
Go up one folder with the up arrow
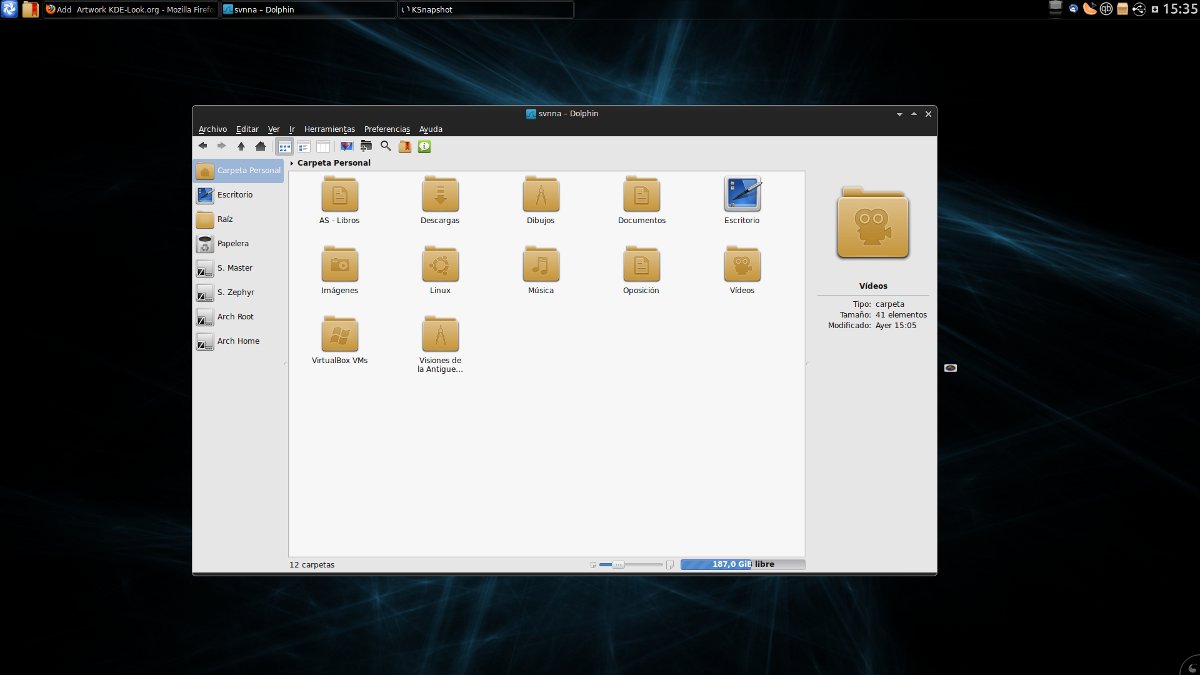tap(241, 146)
